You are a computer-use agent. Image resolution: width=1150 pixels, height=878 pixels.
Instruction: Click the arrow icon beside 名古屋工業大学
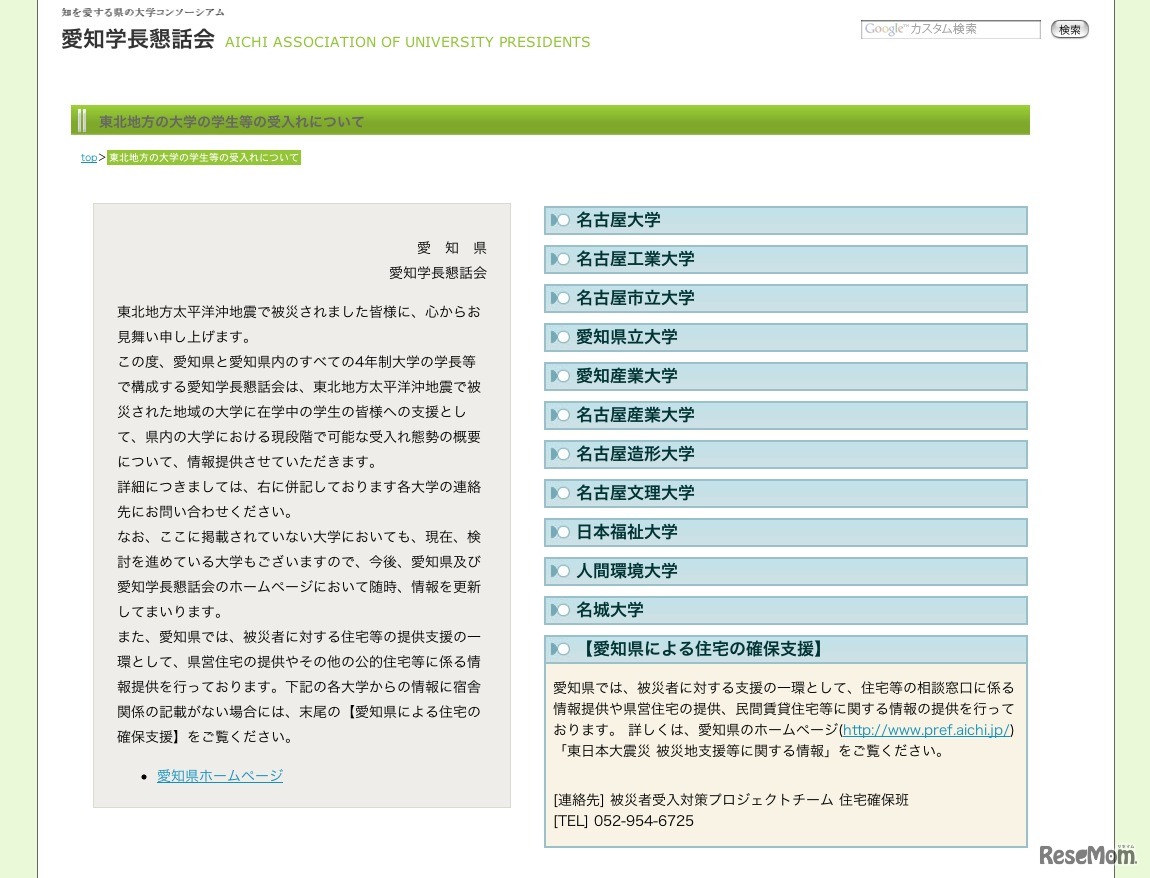pos(561,259)
